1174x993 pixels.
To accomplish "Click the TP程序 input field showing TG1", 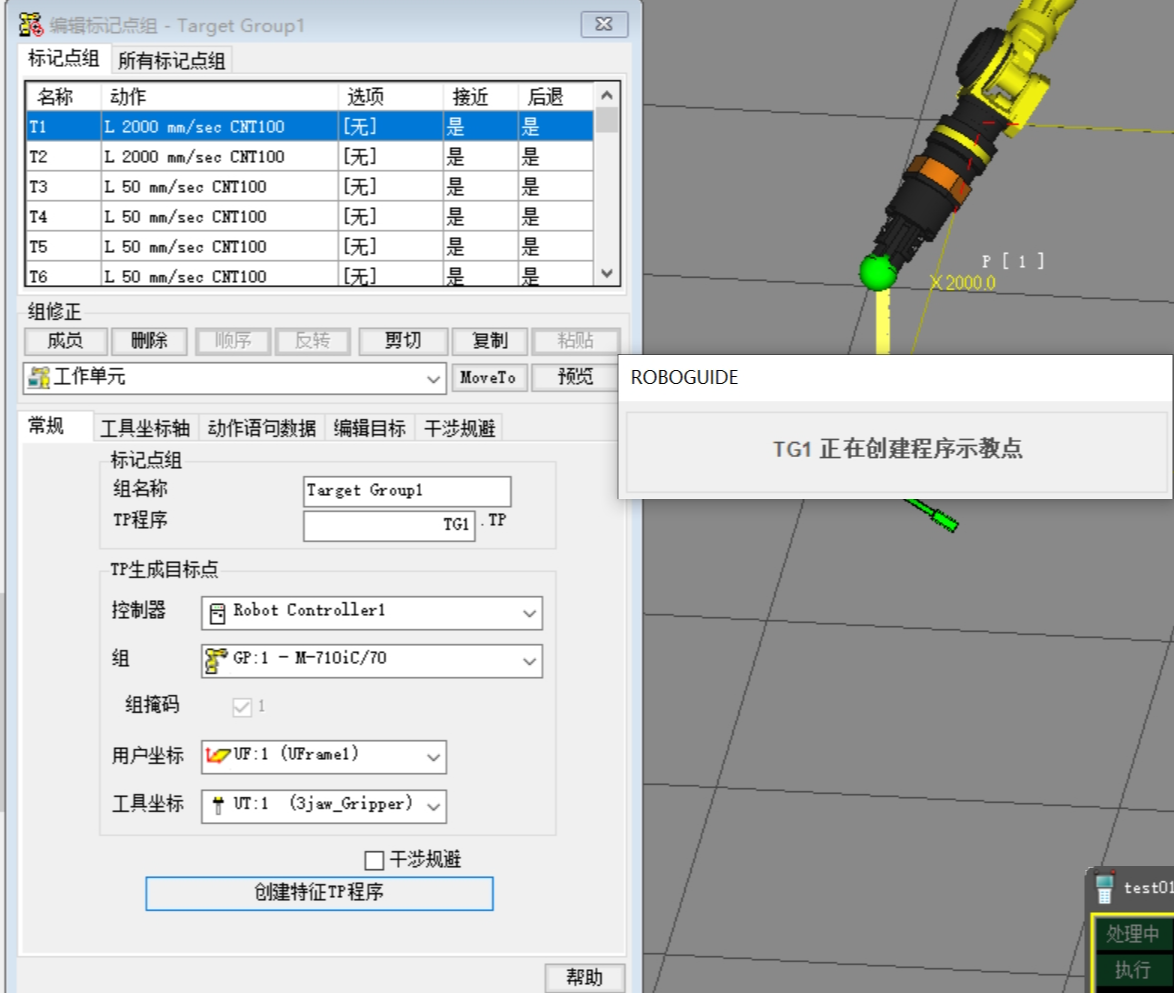I will (x=389, y=525).
